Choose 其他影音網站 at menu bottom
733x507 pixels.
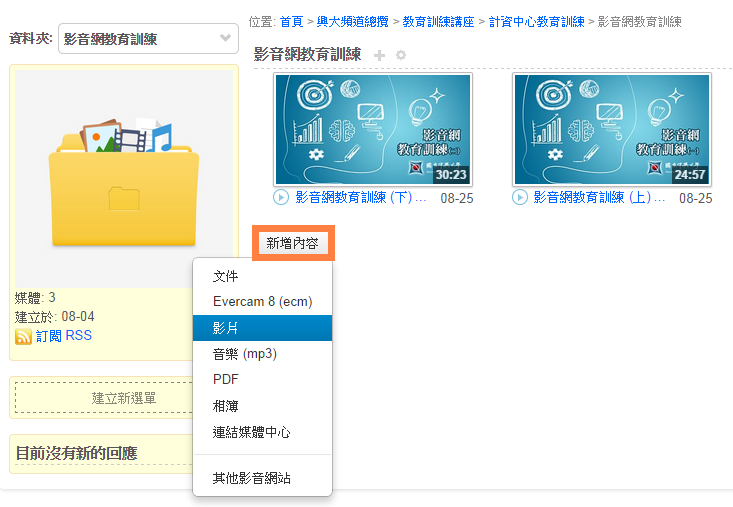tap(251, 478)
